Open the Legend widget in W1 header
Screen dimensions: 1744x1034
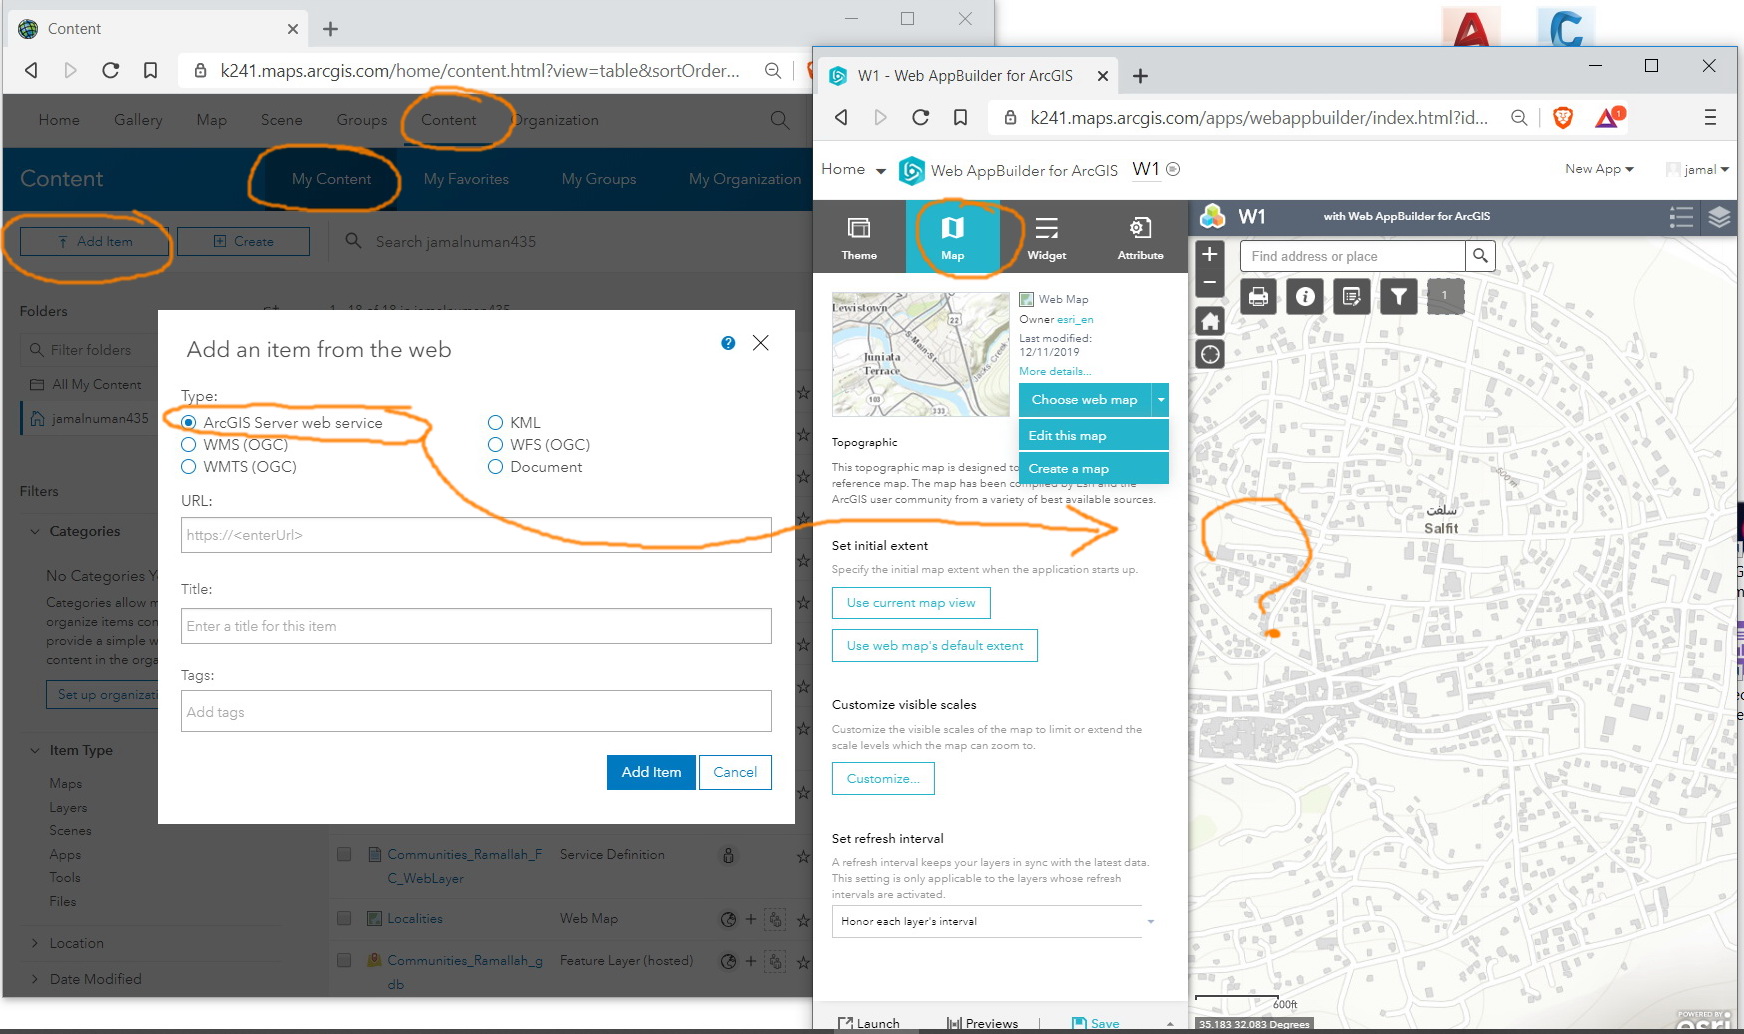click(x=1681, y=216)
